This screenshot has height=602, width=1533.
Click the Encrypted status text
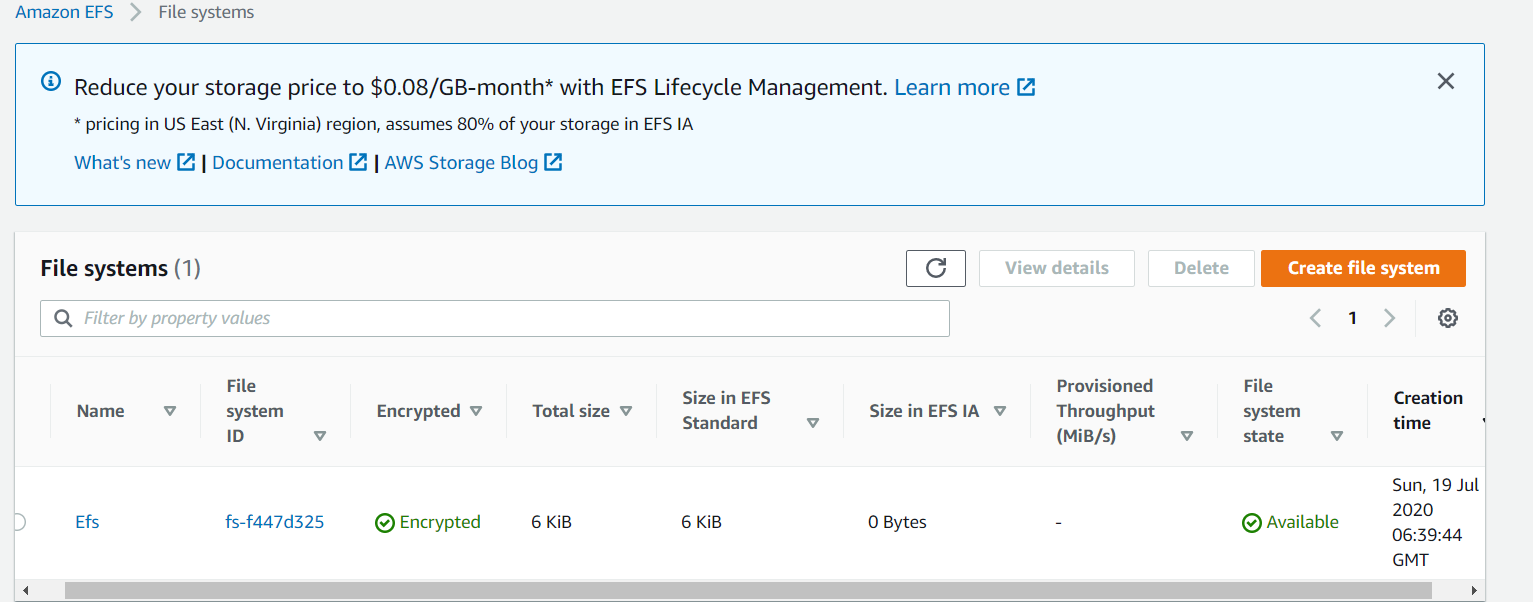pyautogui.click(x=440, y=522)
